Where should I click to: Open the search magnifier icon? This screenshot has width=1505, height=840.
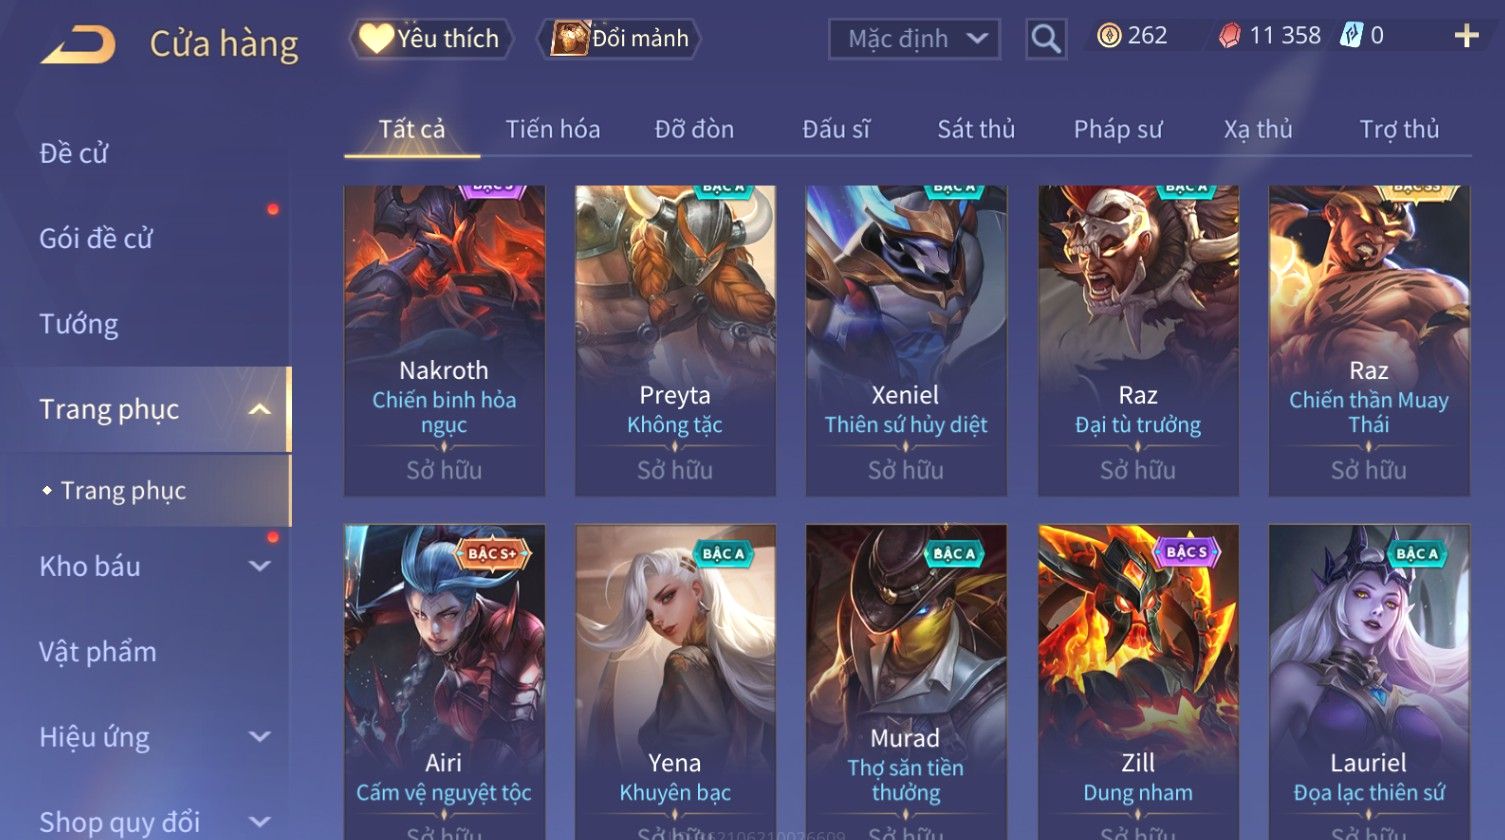tap(1046, 39)
